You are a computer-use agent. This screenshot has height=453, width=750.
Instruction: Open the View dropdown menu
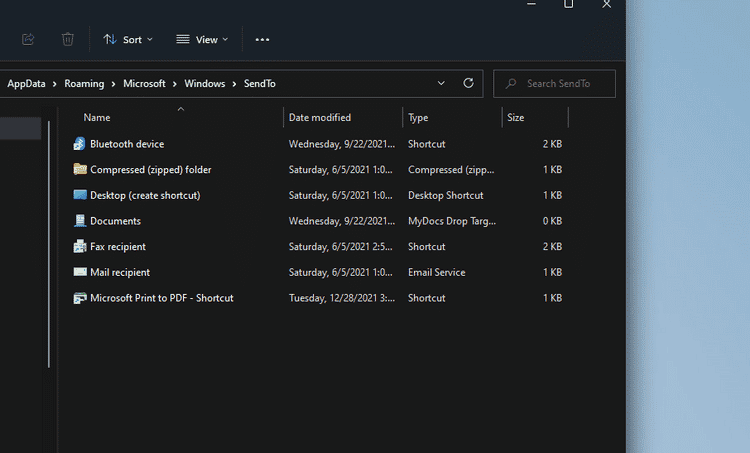click(202, 39)
